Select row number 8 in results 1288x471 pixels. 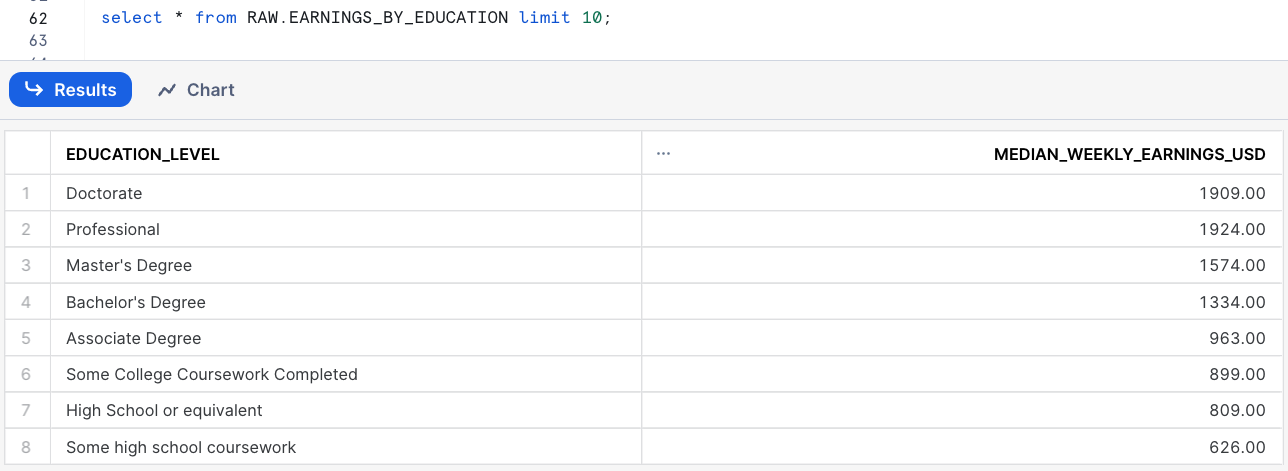point(26,447)
